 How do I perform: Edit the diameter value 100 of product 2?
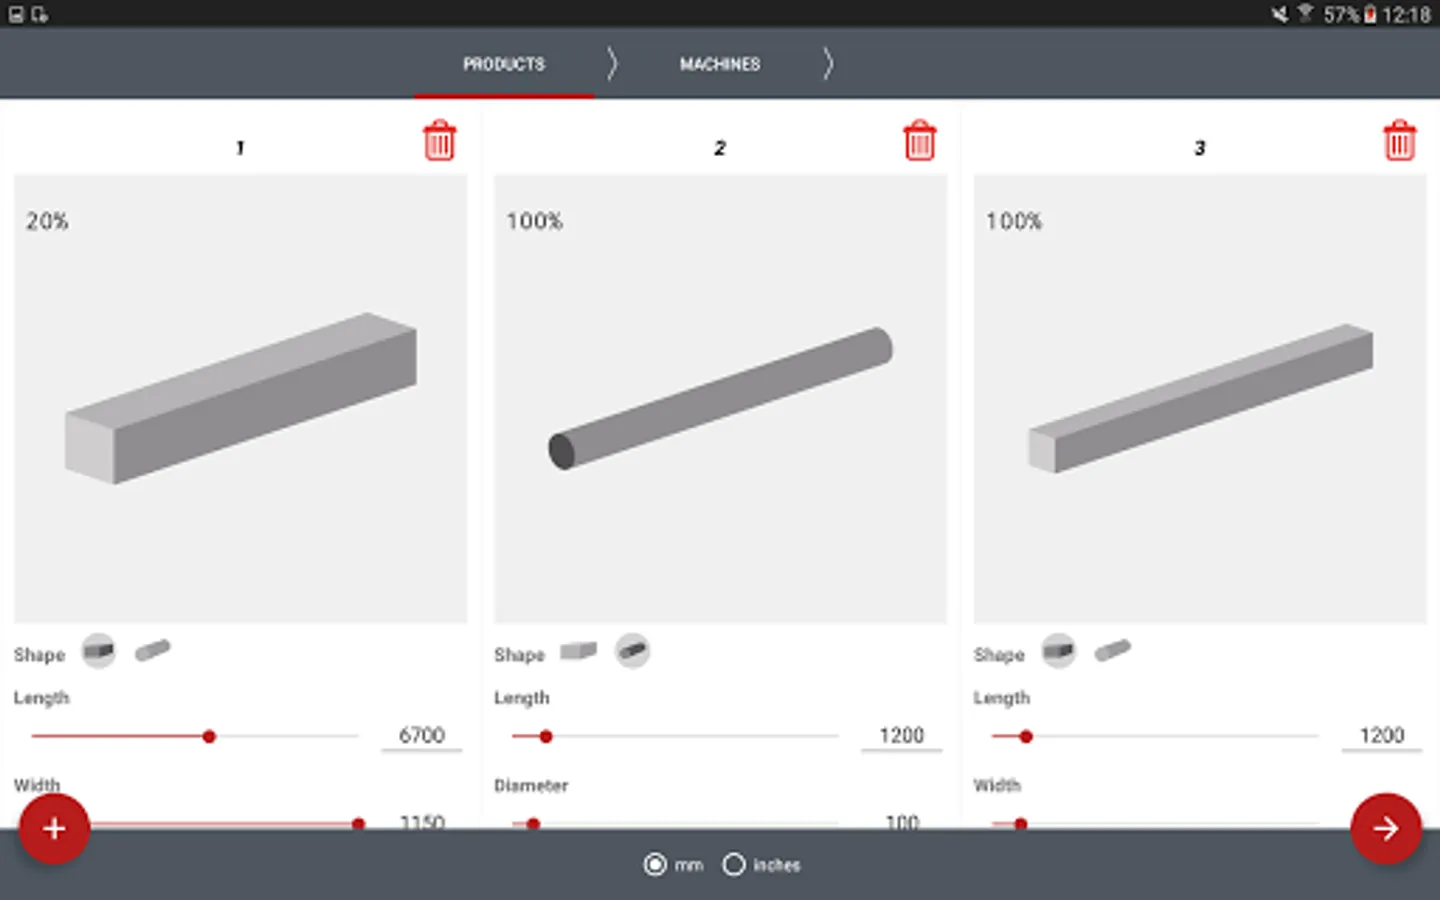pos(901,820)
